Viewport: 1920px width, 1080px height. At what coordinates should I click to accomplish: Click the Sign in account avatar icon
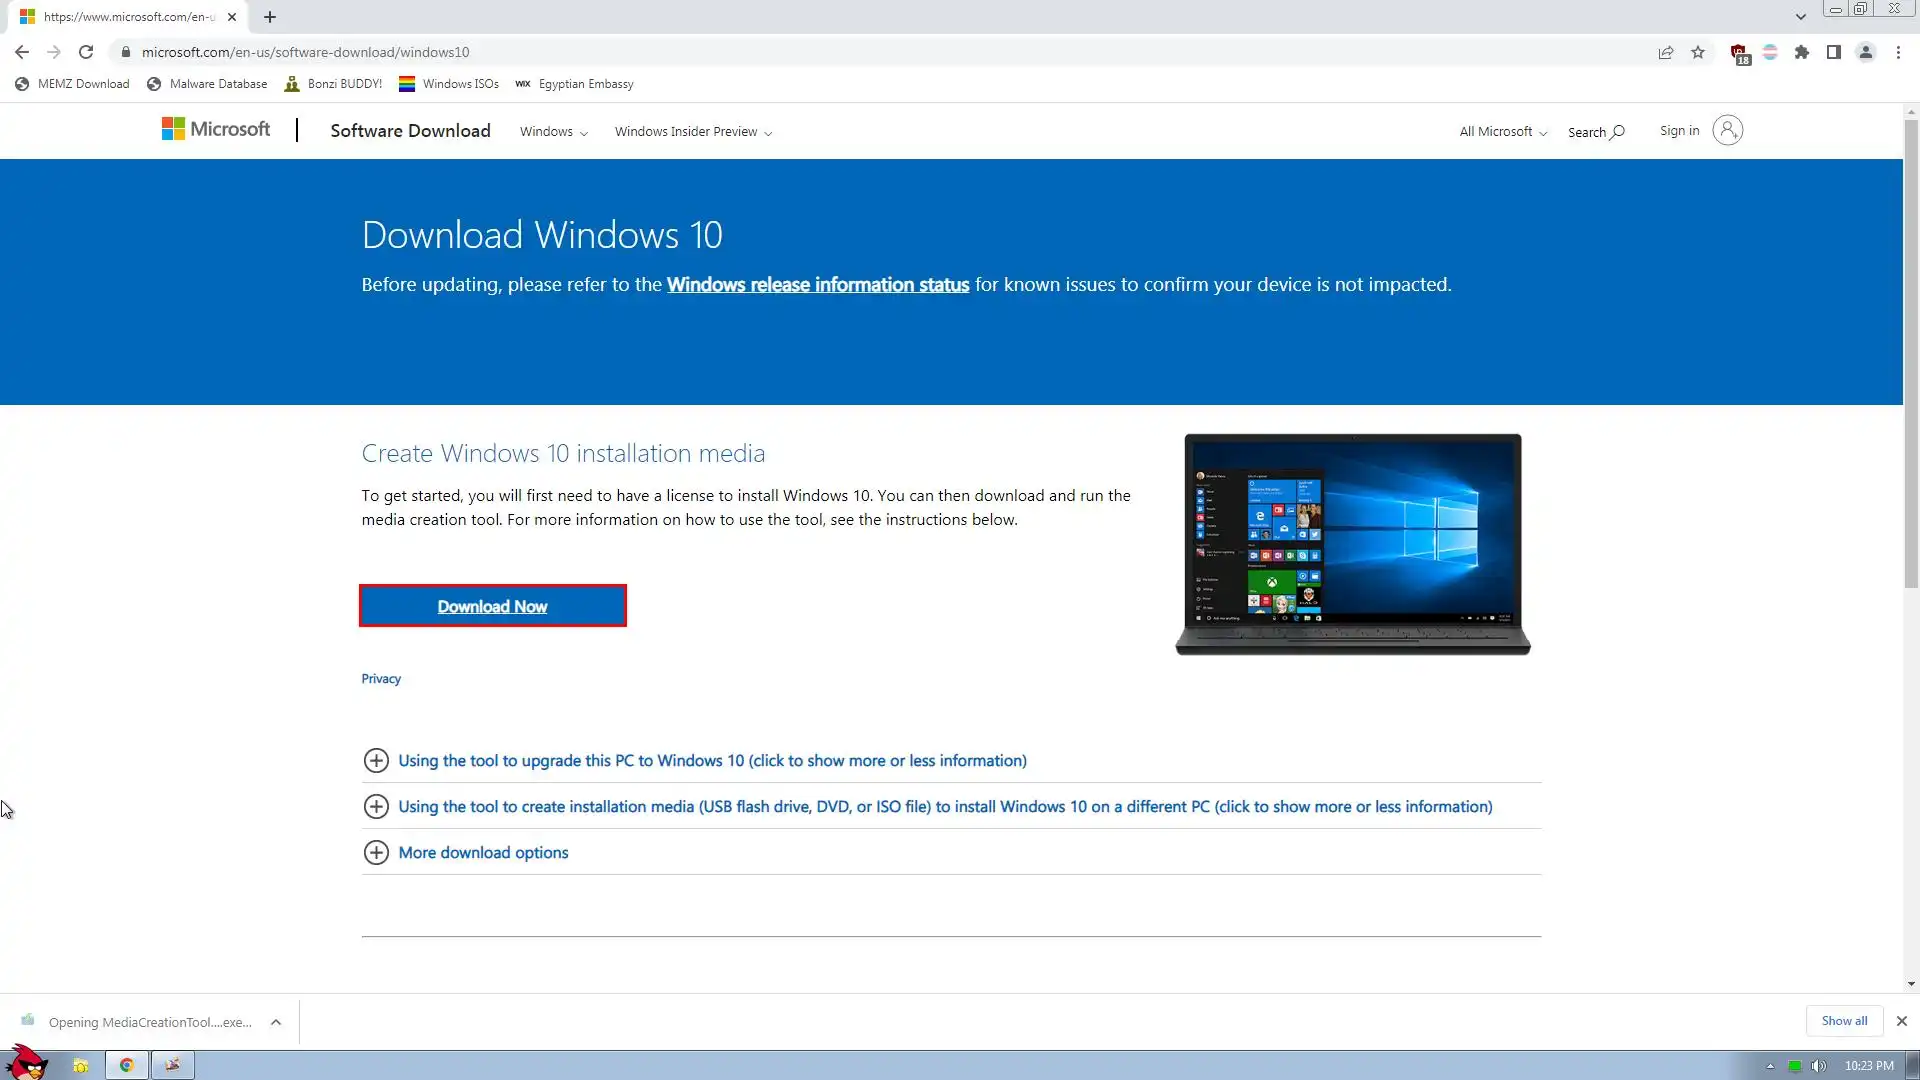pyautogui.click(x=1727, y=130)
